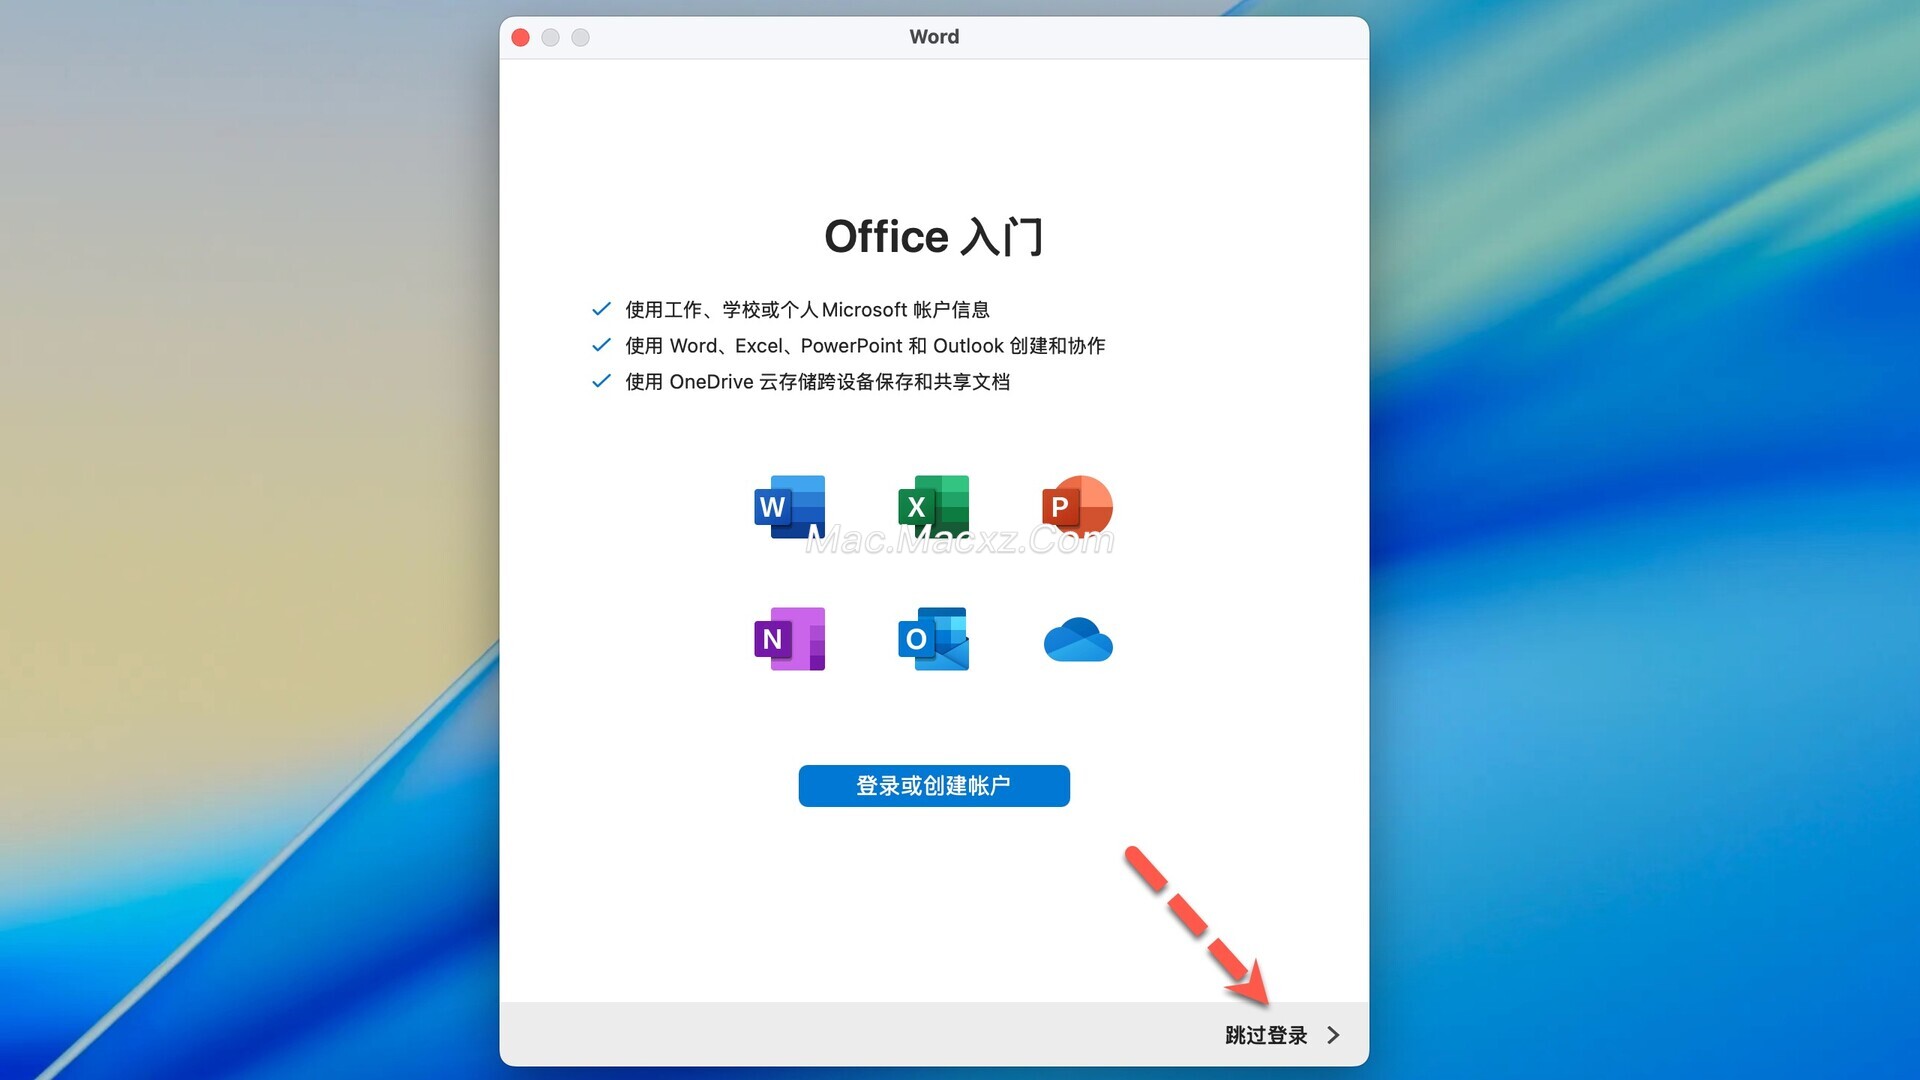The width and height of the screenshot is (1920, 1080).
Task: Click the 登录或创建帐户 sign-in button
Action: point(933,786)
